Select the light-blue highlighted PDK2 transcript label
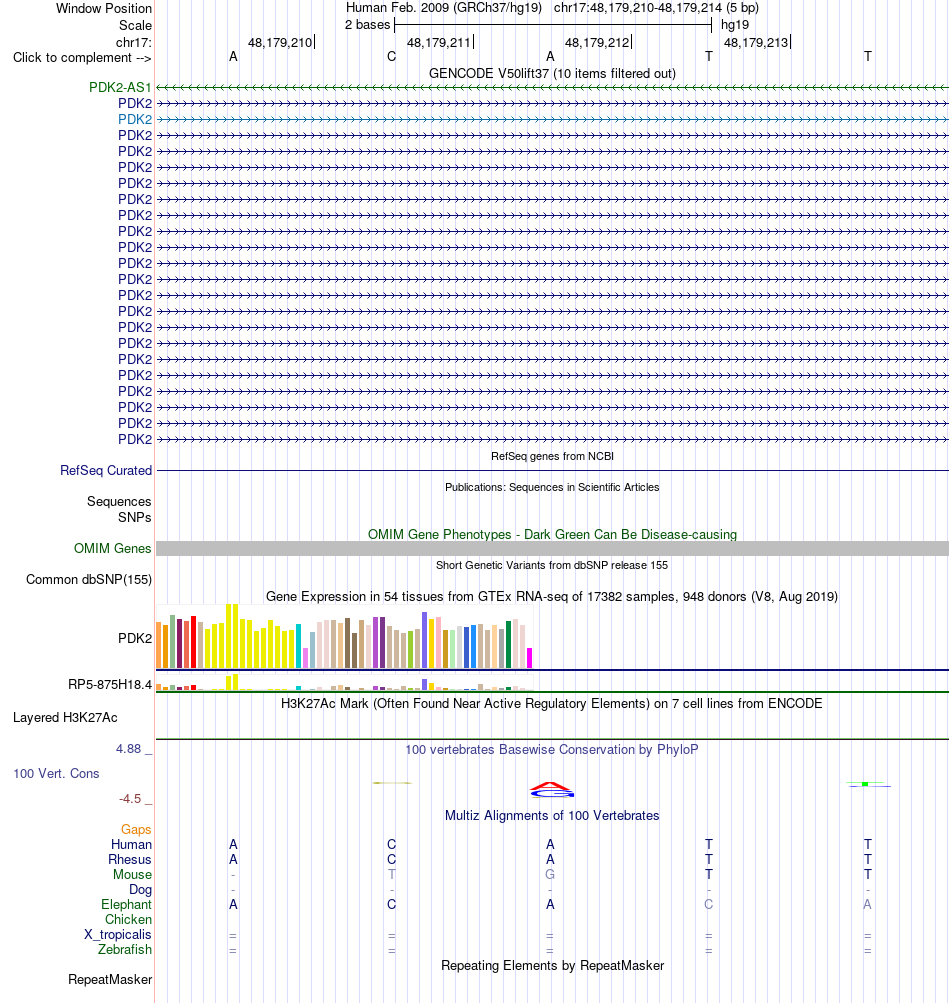 tap(135, 119)
